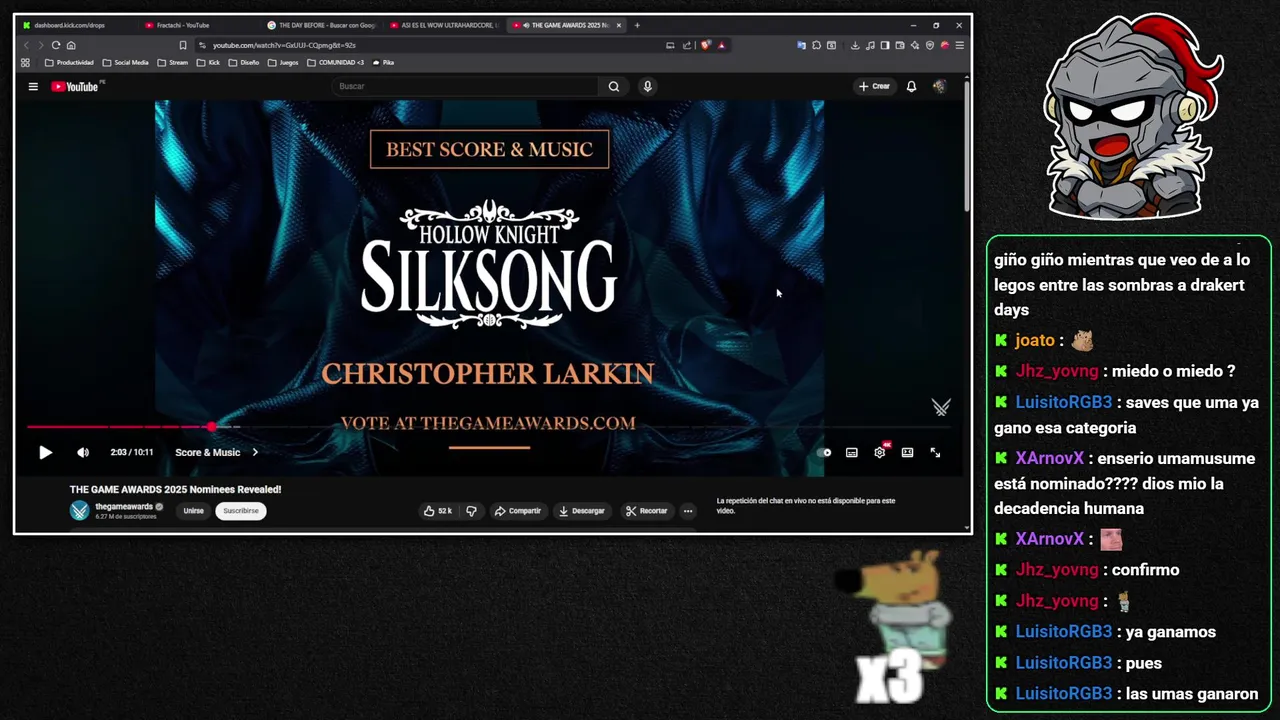Go back in browser history
Screen dimensions: 1280x720
[x=26, y=45]
